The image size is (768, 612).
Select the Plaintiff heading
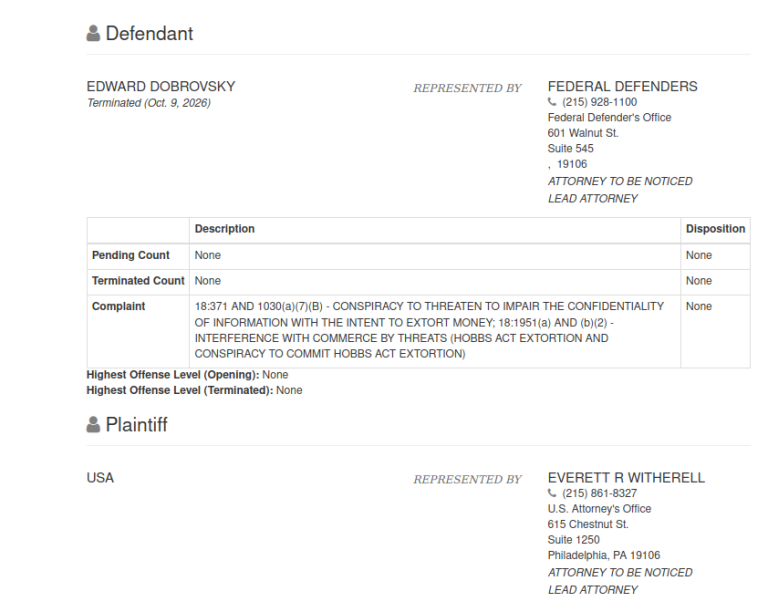point(137,424)
